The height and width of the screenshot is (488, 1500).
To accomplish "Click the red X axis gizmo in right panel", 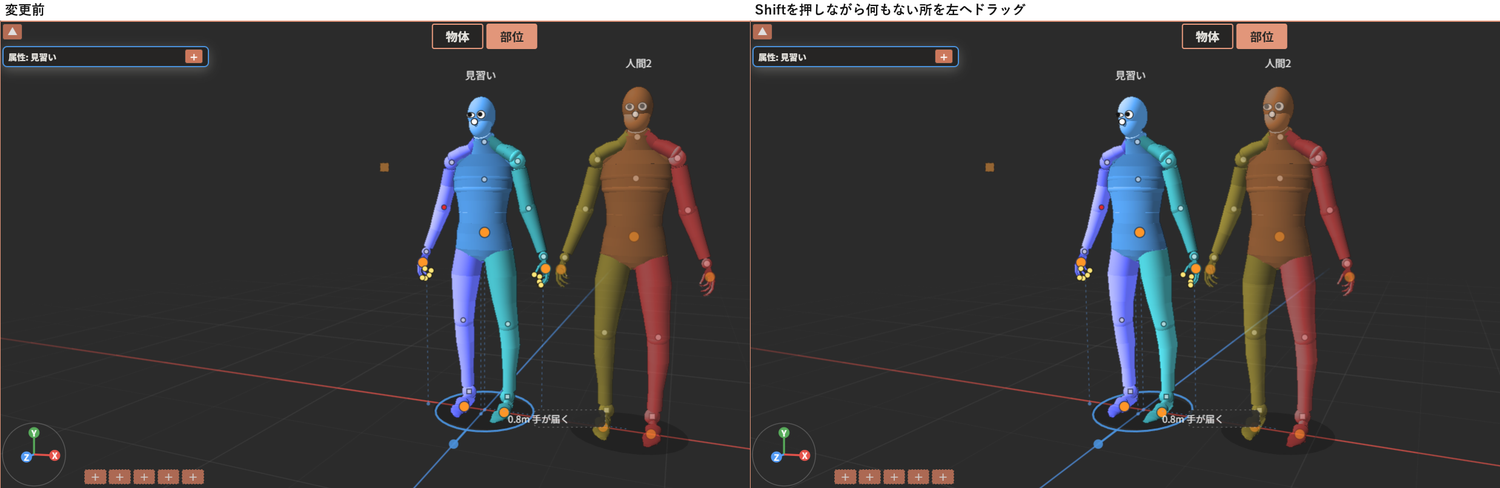I will click(x=805, y=455).
